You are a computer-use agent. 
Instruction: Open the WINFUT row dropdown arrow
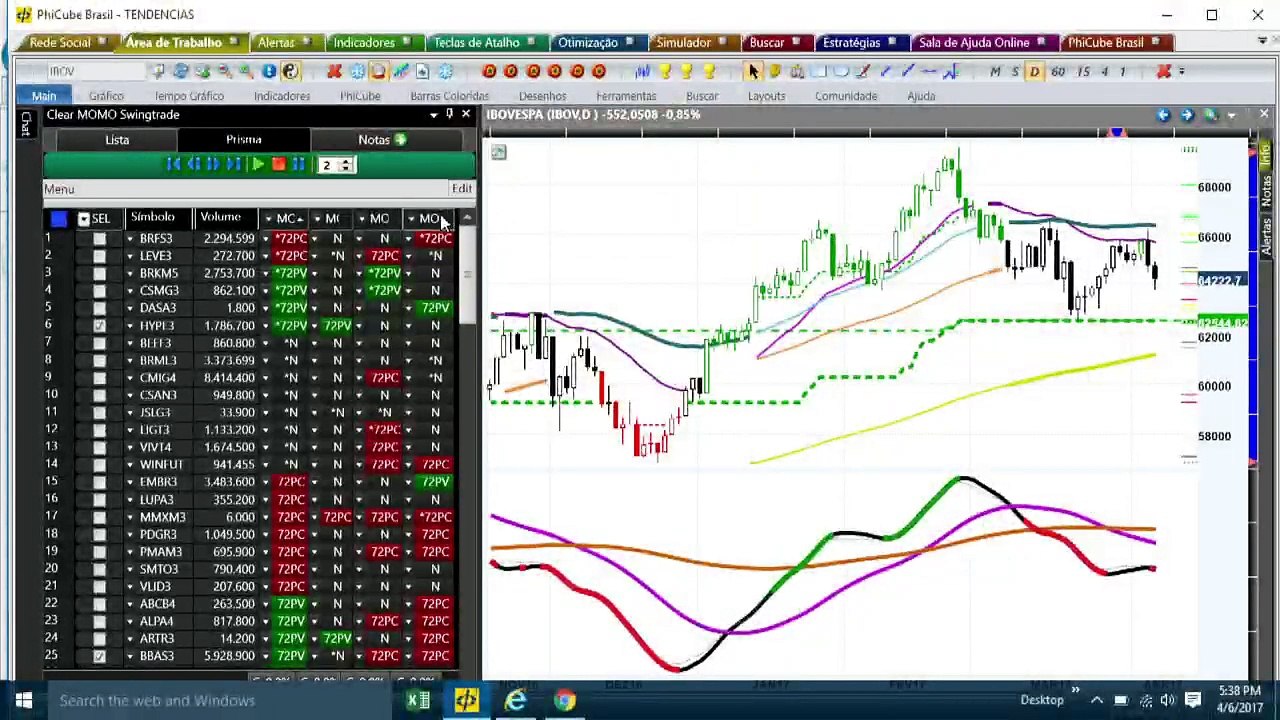(x=129, y=465)
